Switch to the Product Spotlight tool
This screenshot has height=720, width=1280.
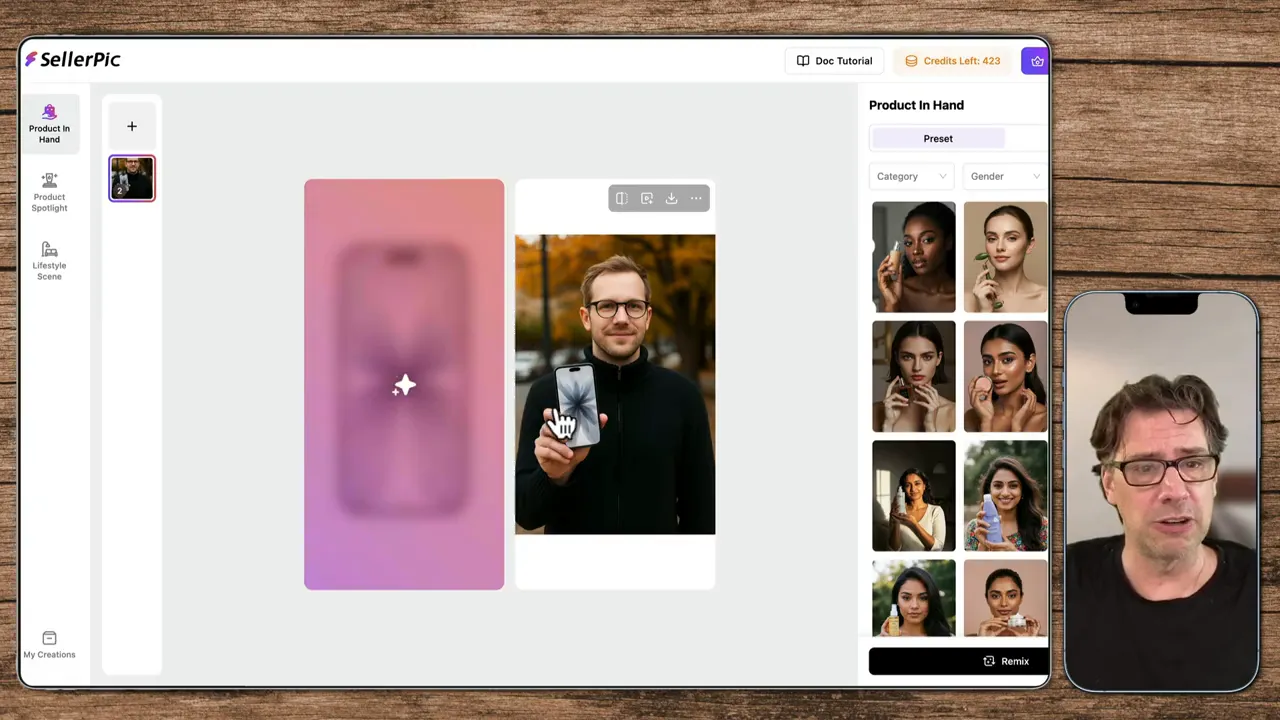49,190
